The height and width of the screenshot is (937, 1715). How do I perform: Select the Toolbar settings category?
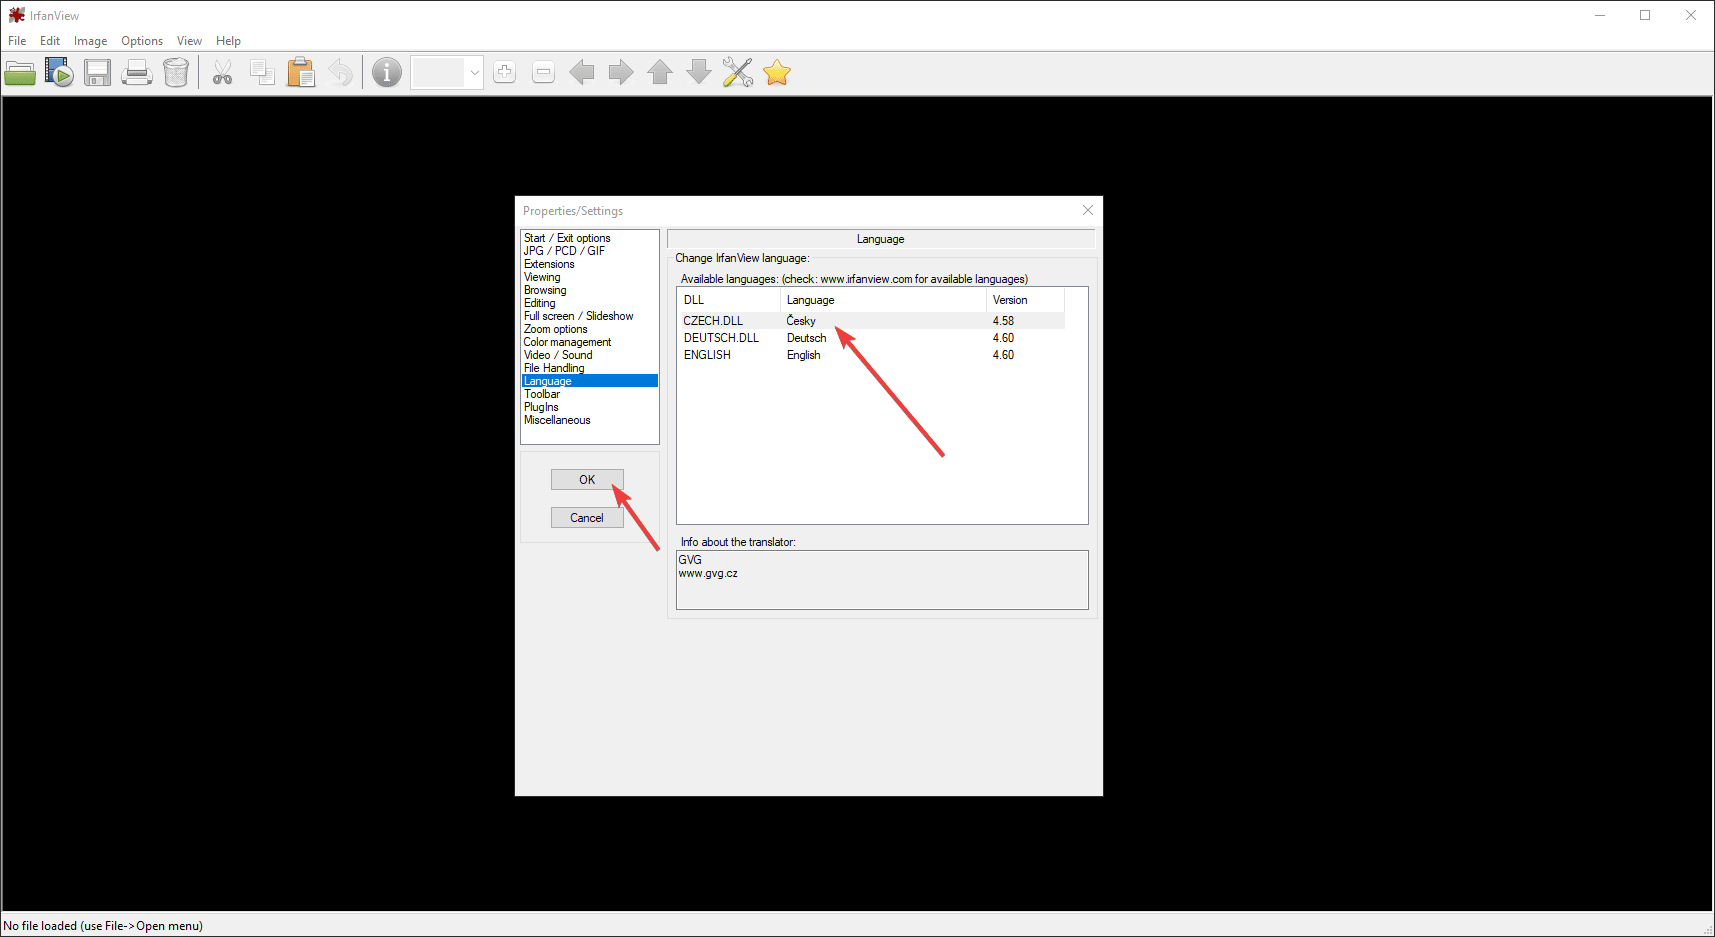542,394
